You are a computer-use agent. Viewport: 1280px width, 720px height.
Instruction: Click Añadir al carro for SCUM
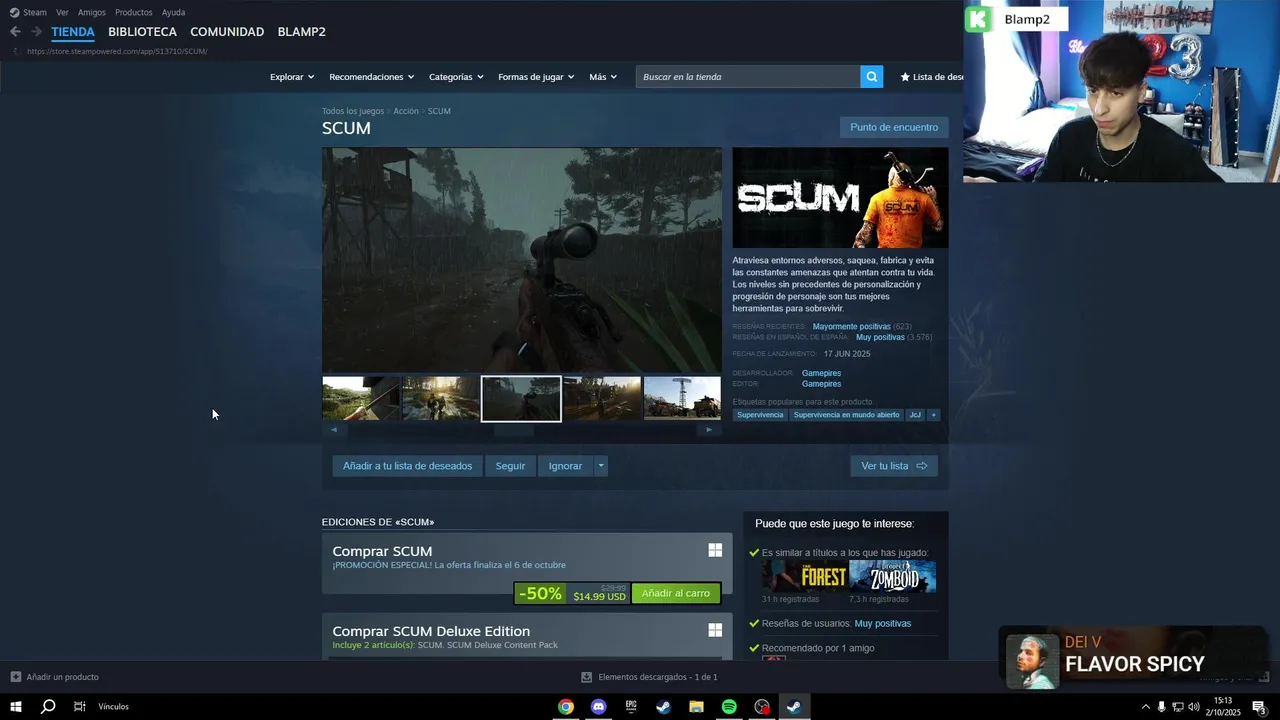click(x=676, y=593)
